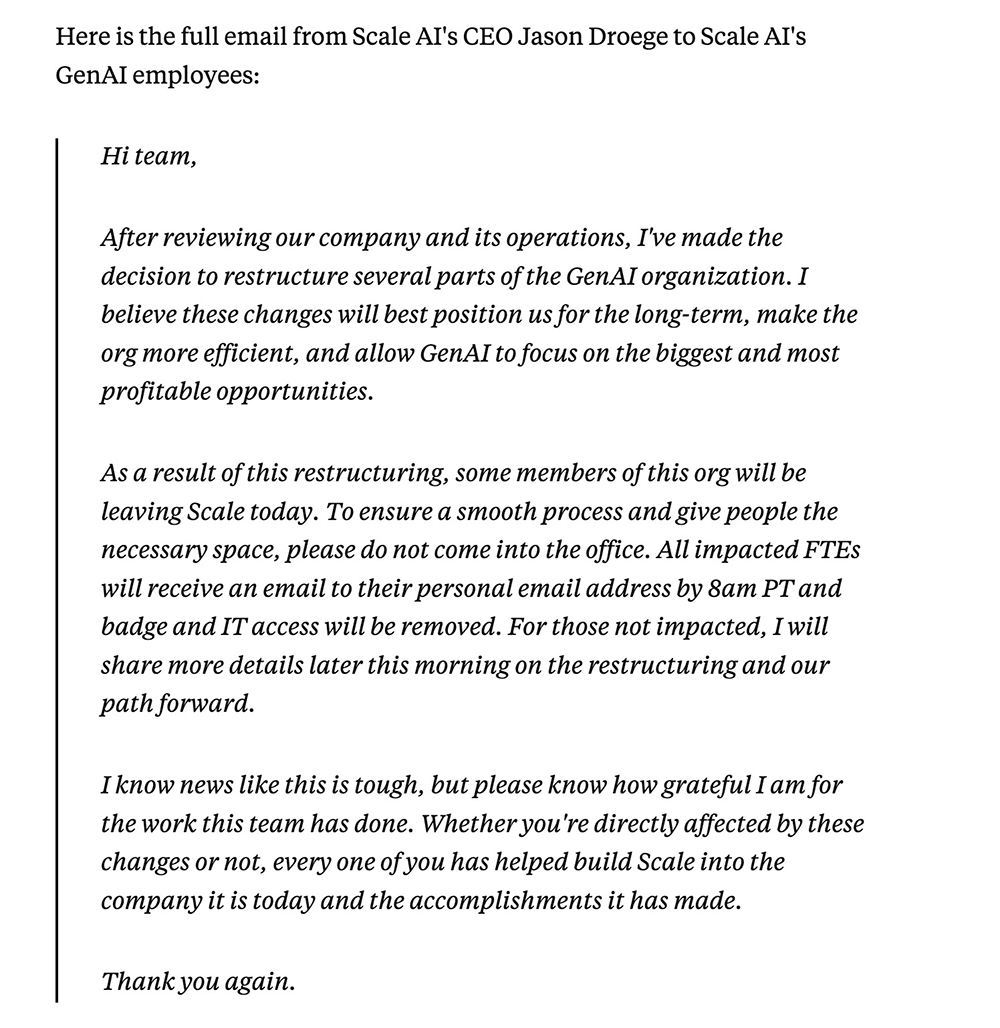The image size is (1000, 1028).
Task: Click the 'GenAI employees:' line of the intro
Action: click(157, 76)
